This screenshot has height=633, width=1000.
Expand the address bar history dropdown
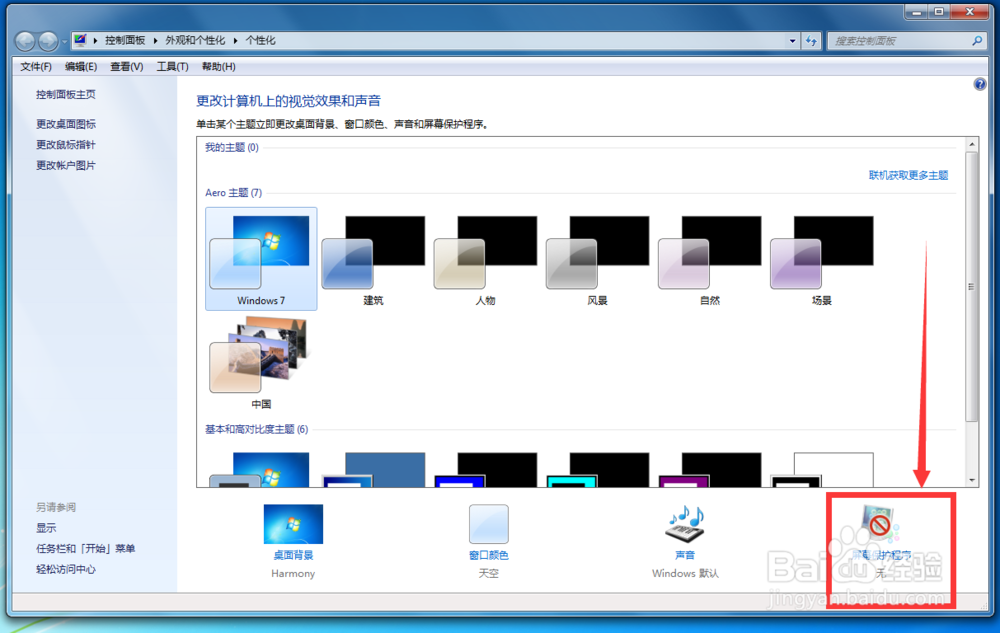point(792,41)
